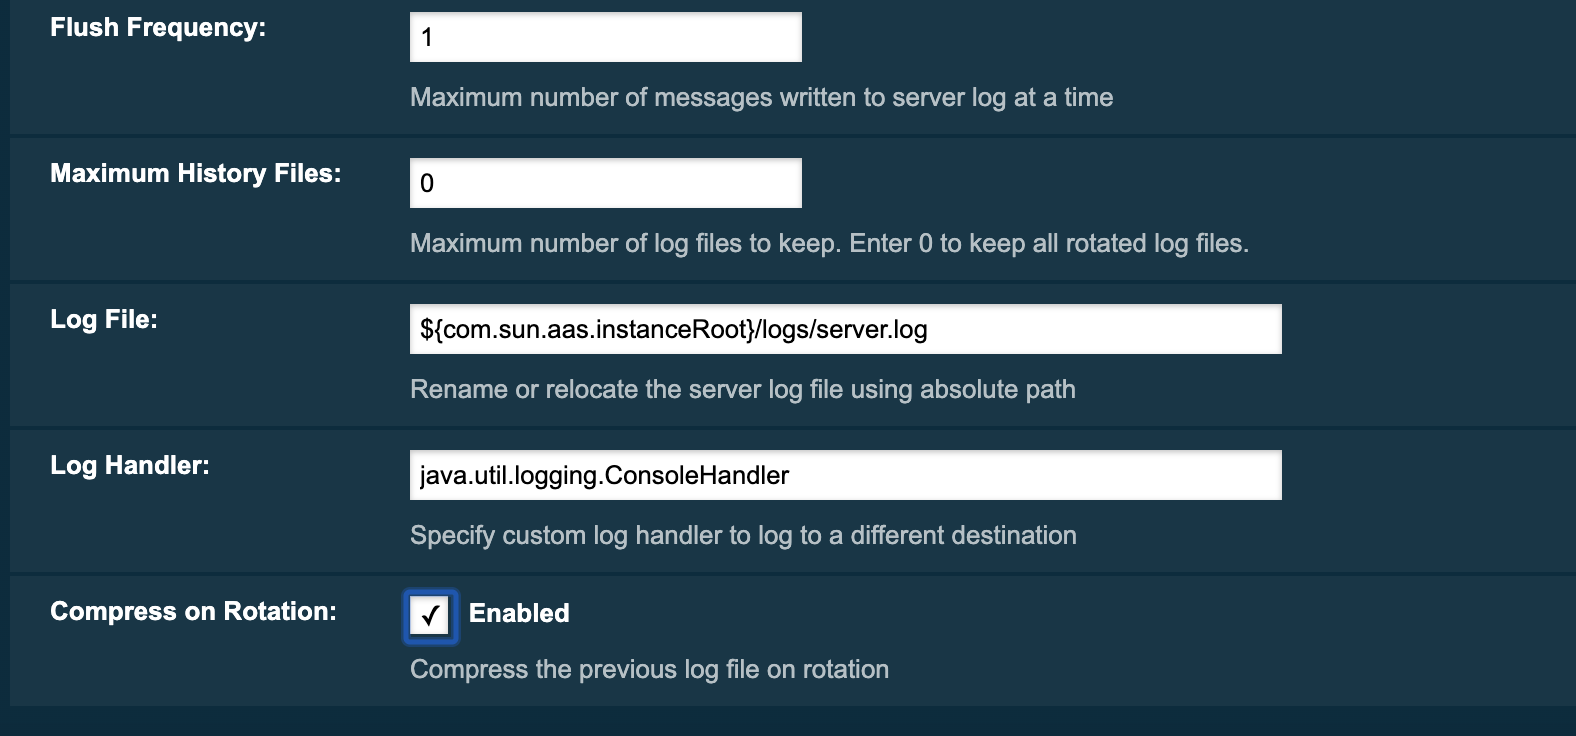Click inside the Log File path field

[x=845, y=328]
